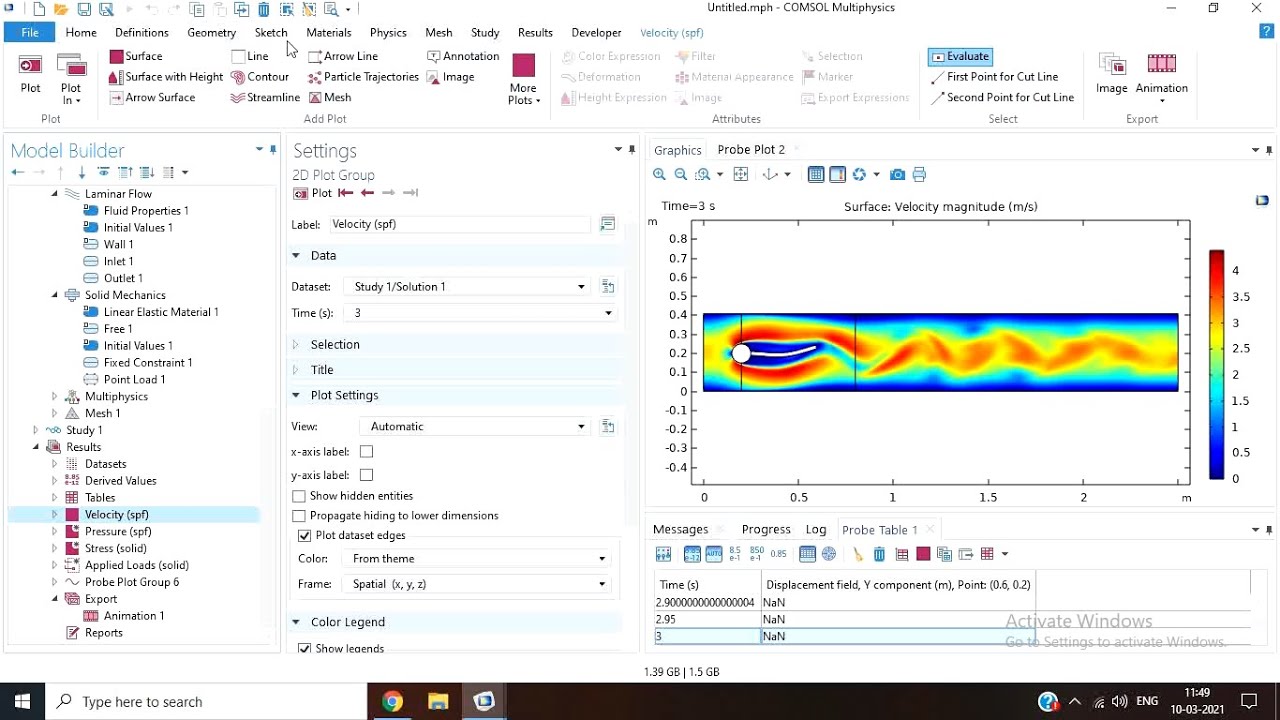
Task: Select Pressure (spf) in Model Builder tree
Action: [x=118, y=531]
